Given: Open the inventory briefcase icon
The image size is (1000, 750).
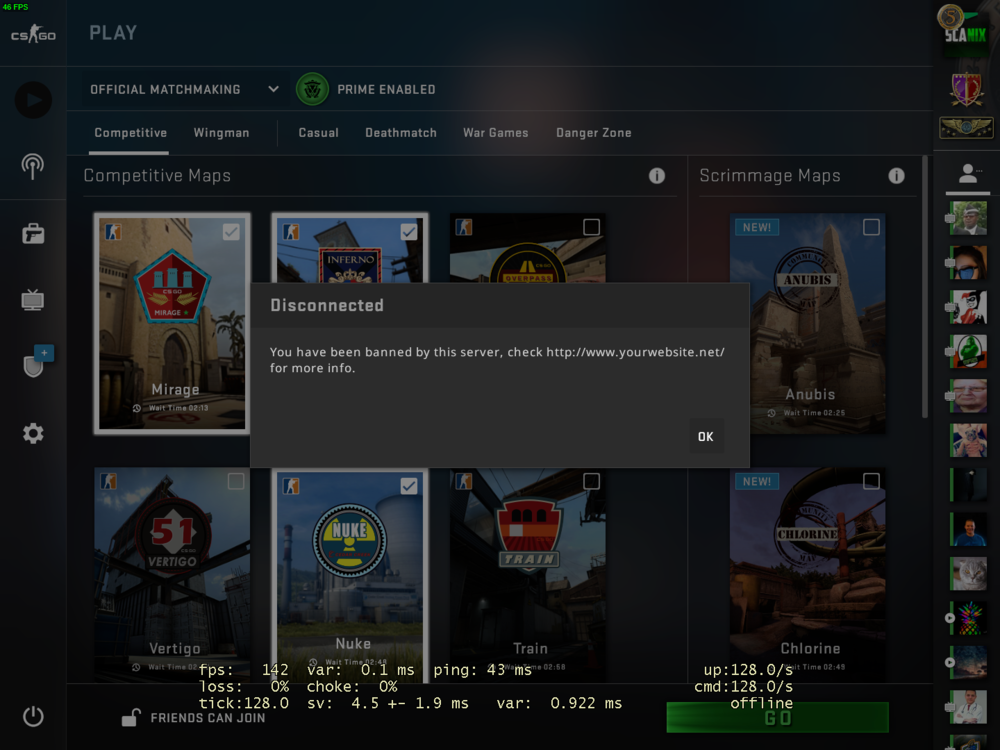Looking at the screenshot, I should [33, 233].
